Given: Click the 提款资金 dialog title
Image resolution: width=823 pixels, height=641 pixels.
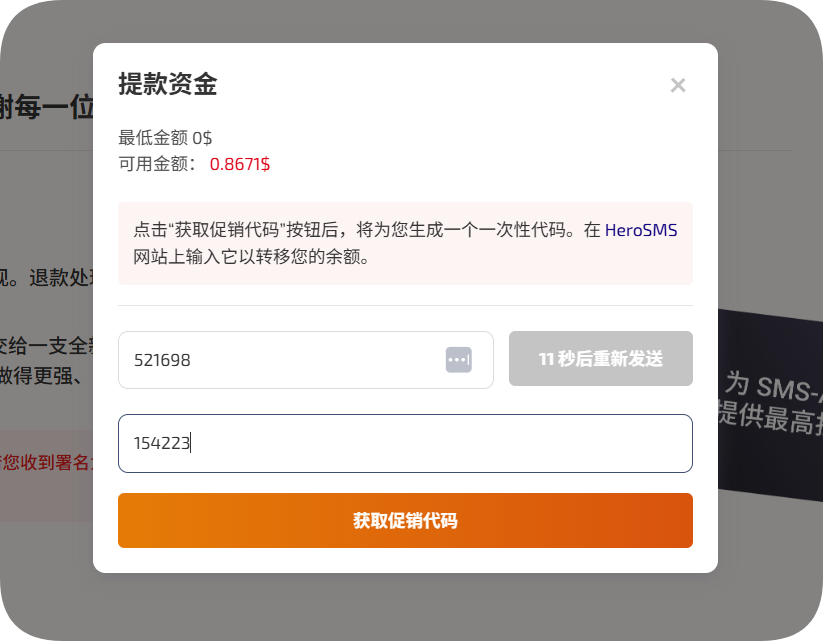Looking at the screenshot, I should point(168,85).
